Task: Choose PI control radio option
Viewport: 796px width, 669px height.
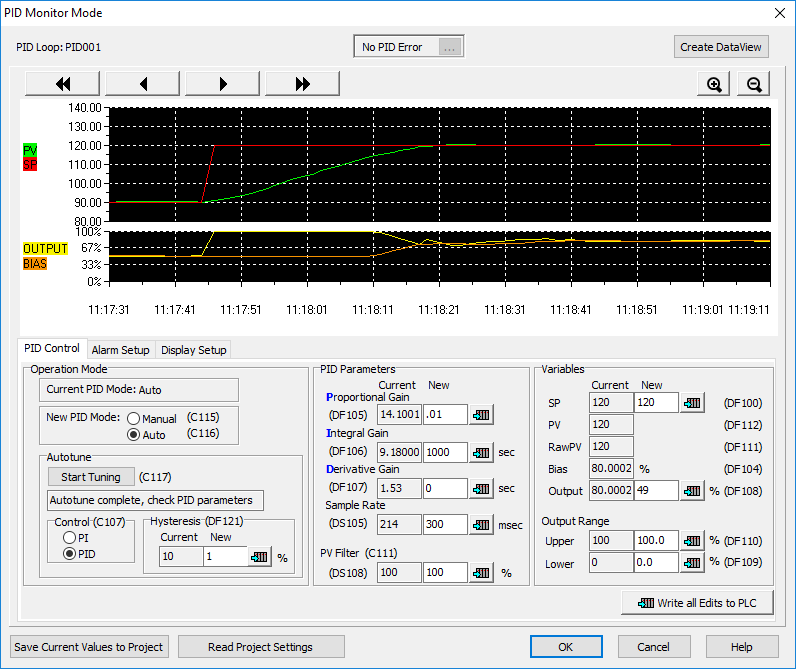Action: tap(69, 537)
